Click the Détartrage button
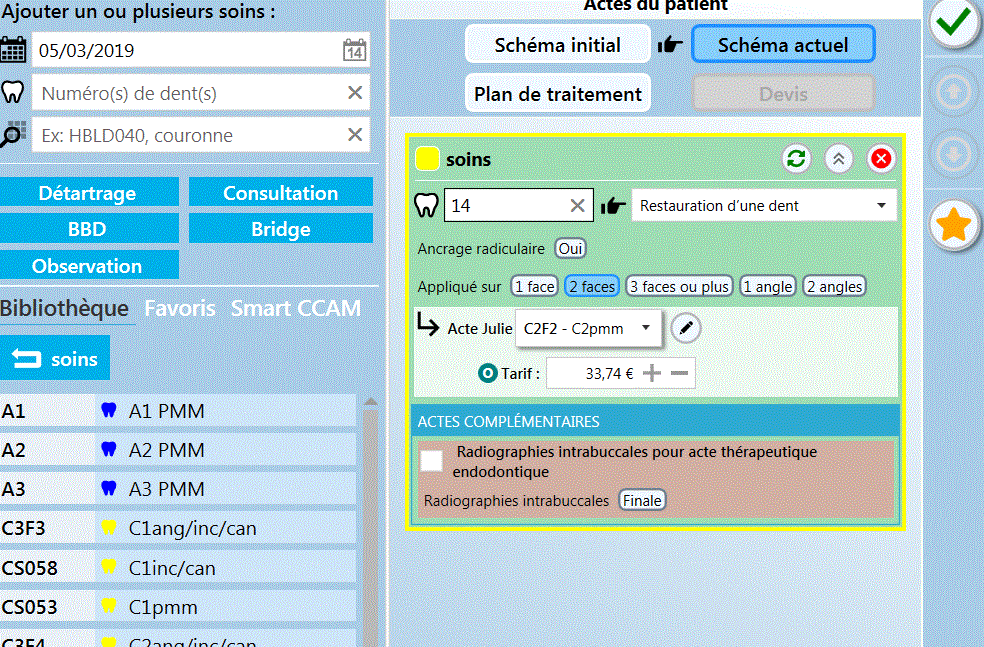Image resolution: width=984 pixels, height=647 pixels. (x=88, y=193)
